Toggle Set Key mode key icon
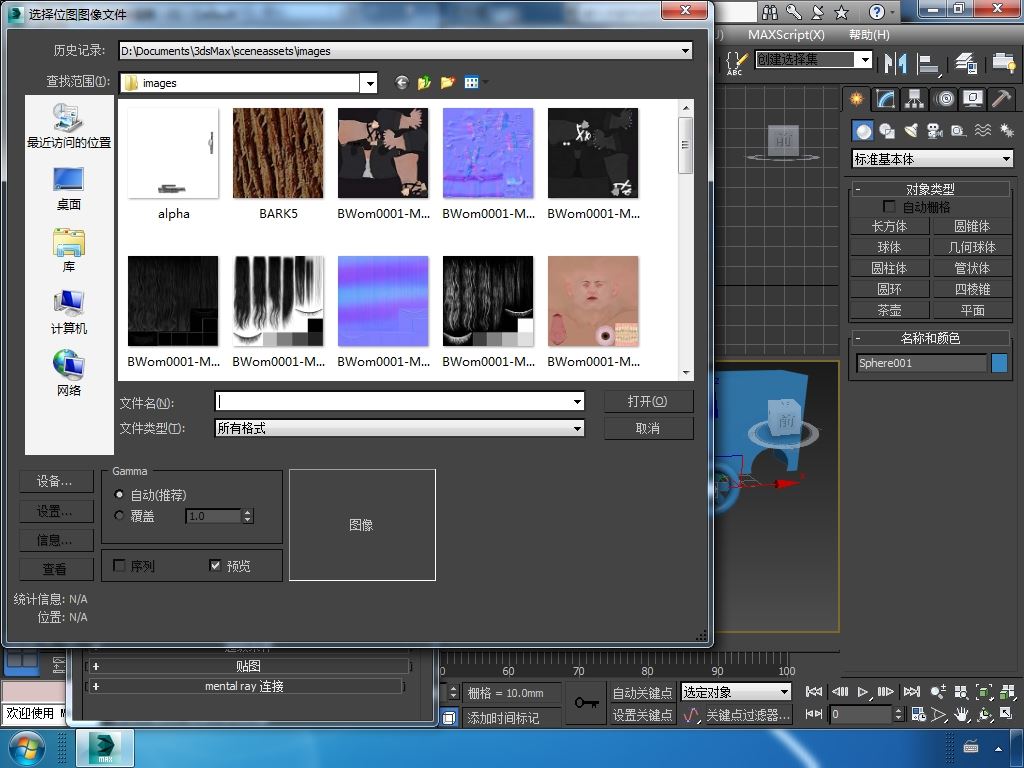Viewport: 1024px width, 768px height. [586, 703]
